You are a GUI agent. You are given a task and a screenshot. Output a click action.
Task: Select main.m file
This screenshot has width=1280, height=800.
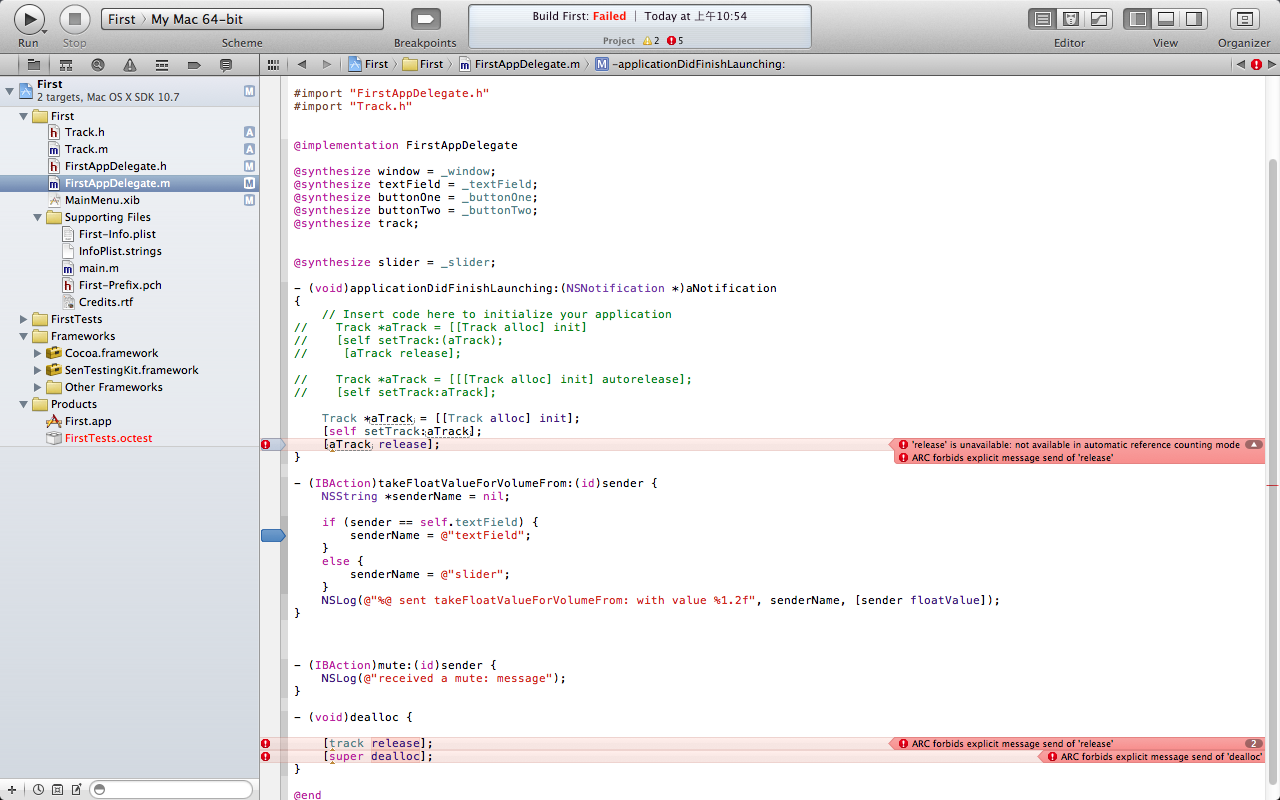[99, 268]
